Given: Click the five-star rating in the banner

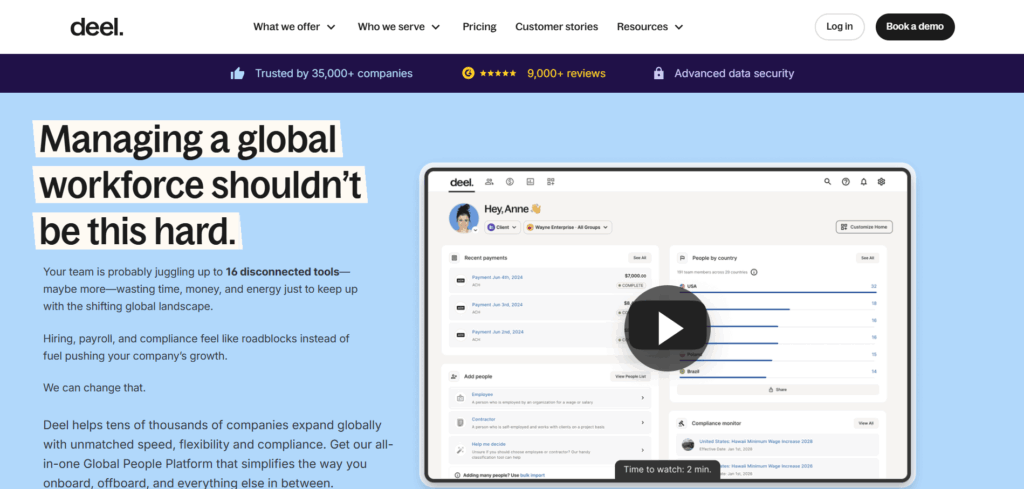Looking at the screenshot, I should [498, 74].
